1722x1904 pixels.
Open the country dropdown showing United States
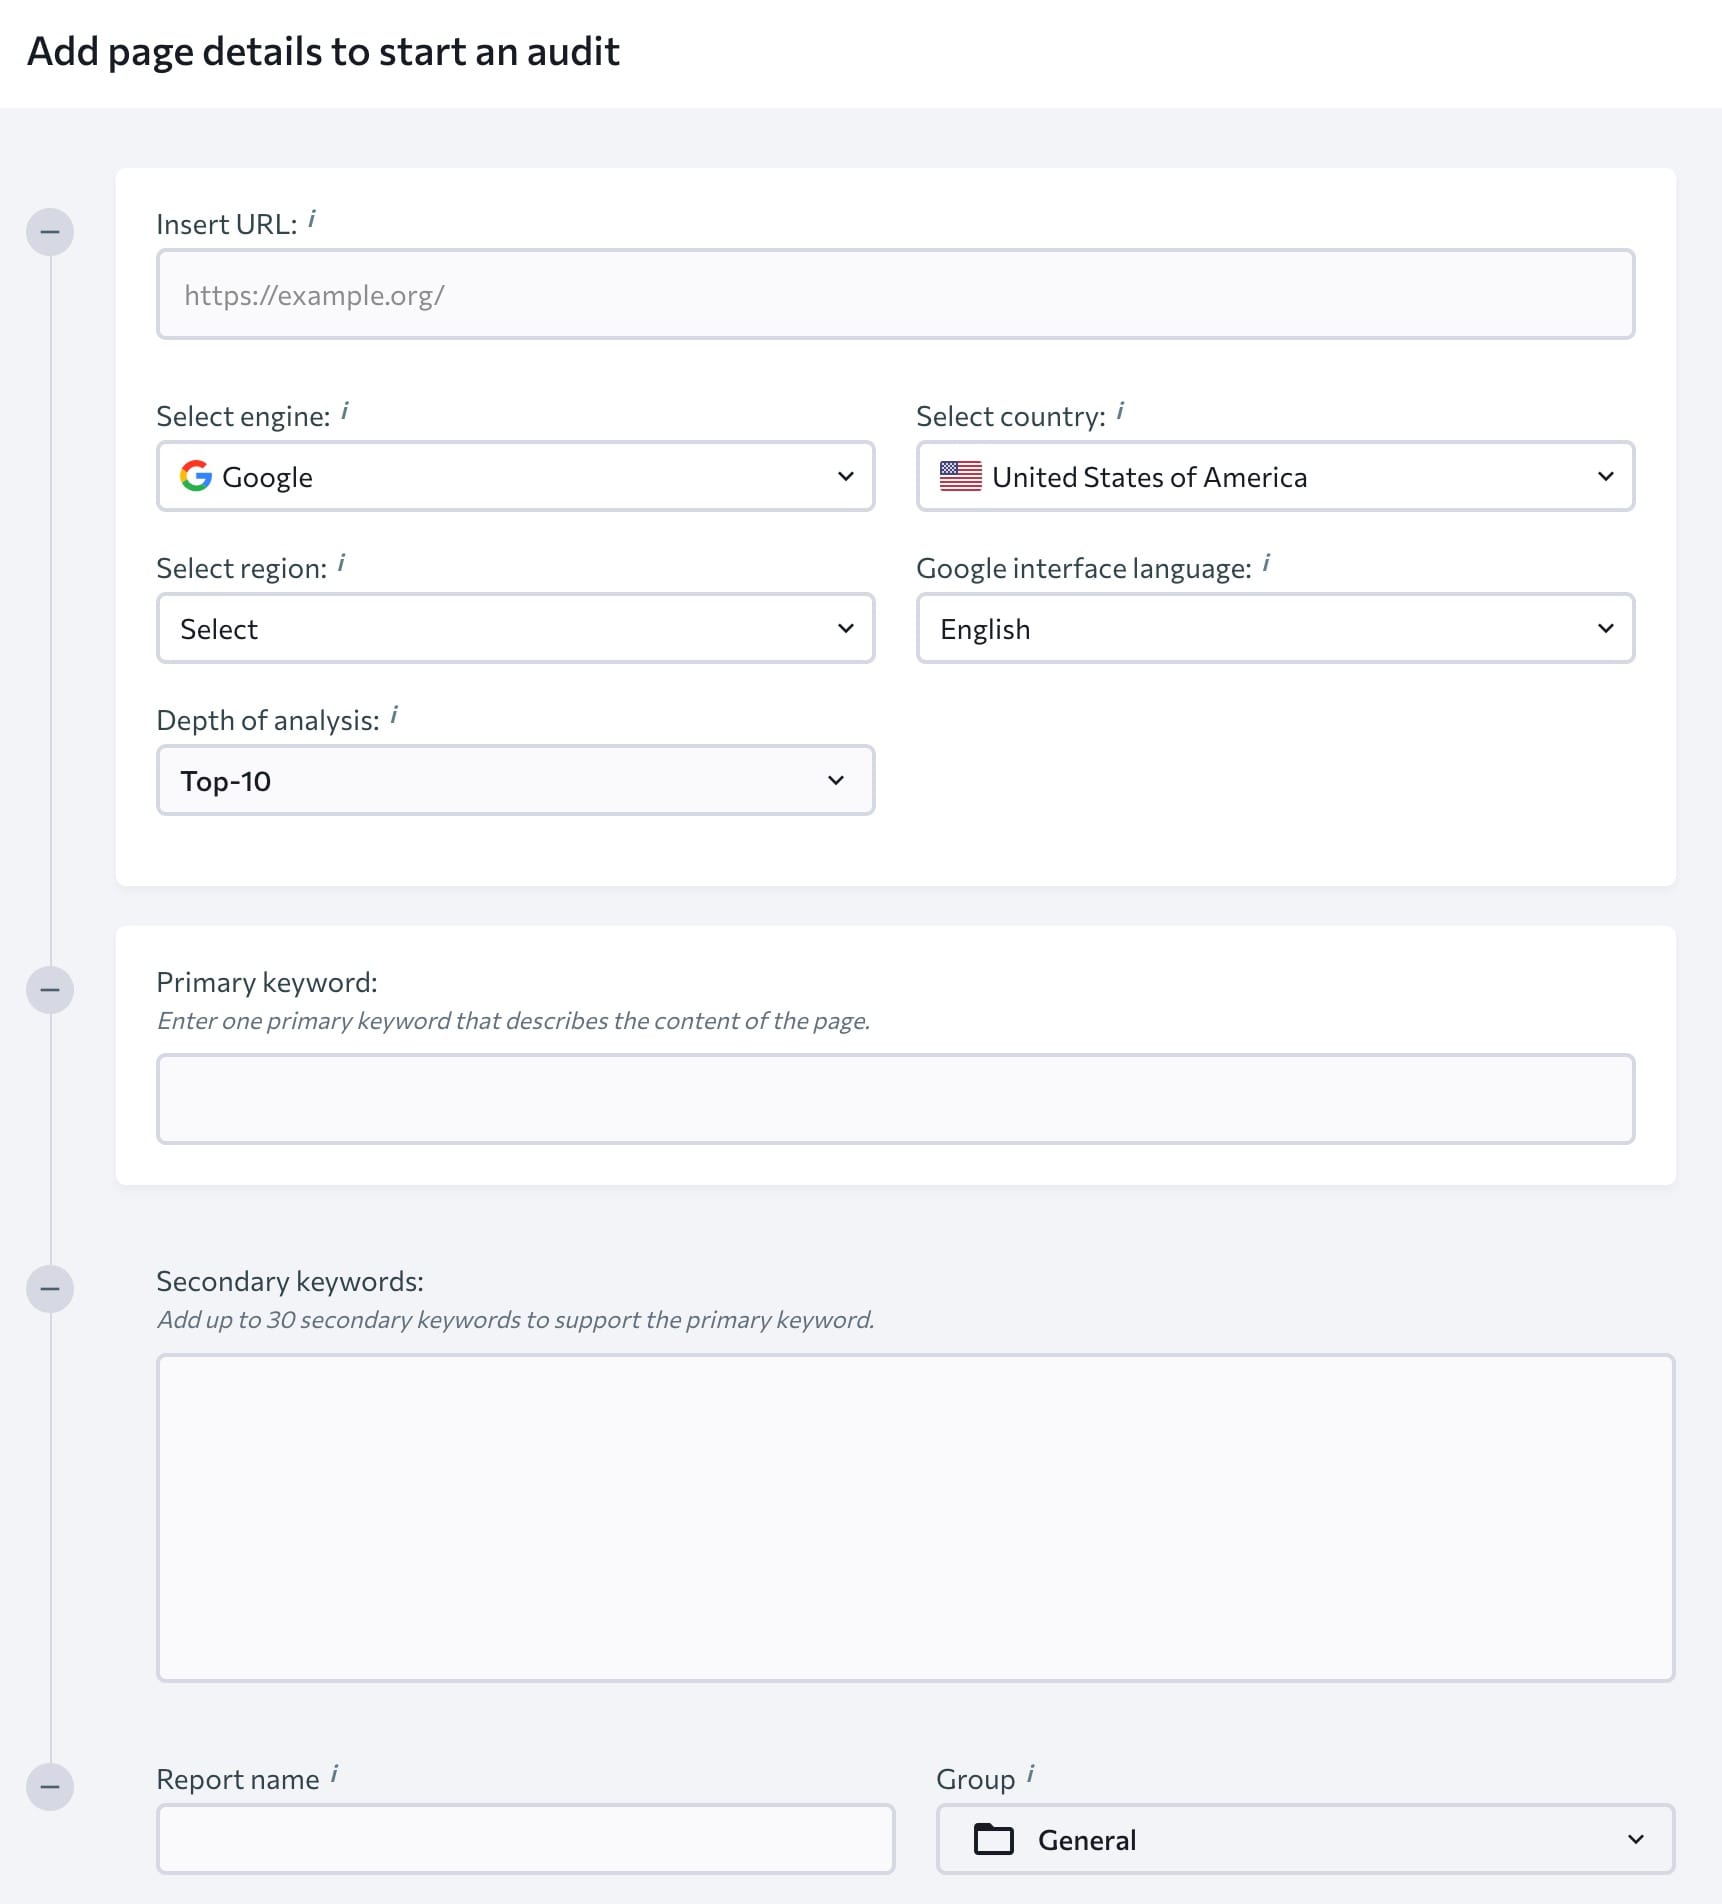point(1275,477)
